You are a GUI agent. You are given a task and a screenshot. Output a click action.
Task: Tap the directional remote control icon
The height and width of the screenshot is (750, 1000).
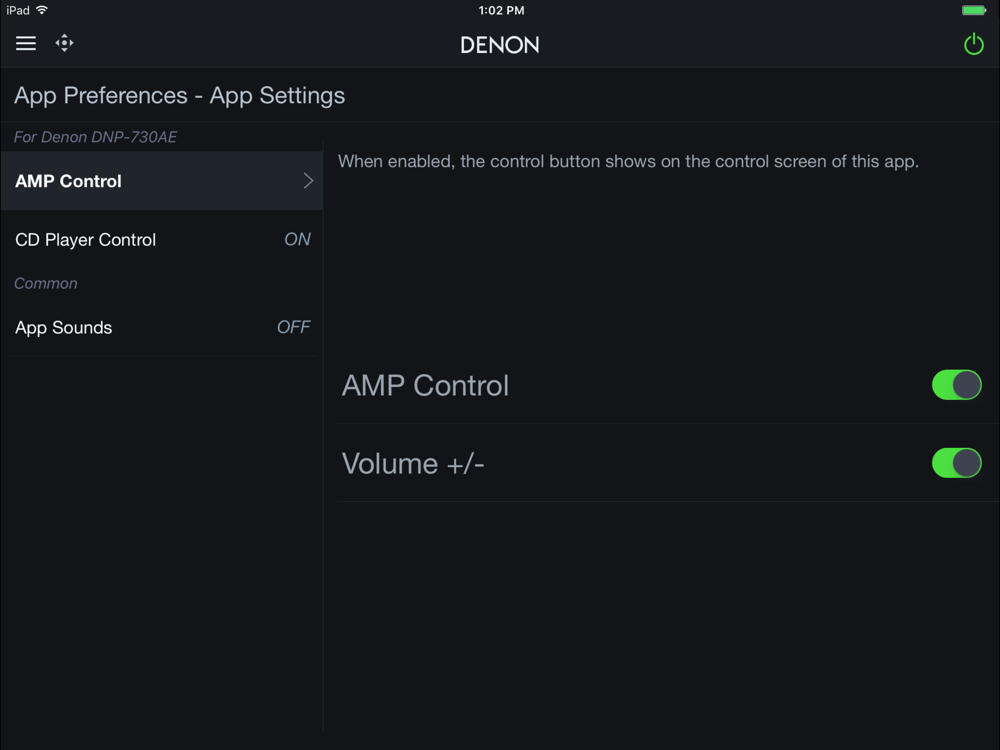click(x=64, y=43)
